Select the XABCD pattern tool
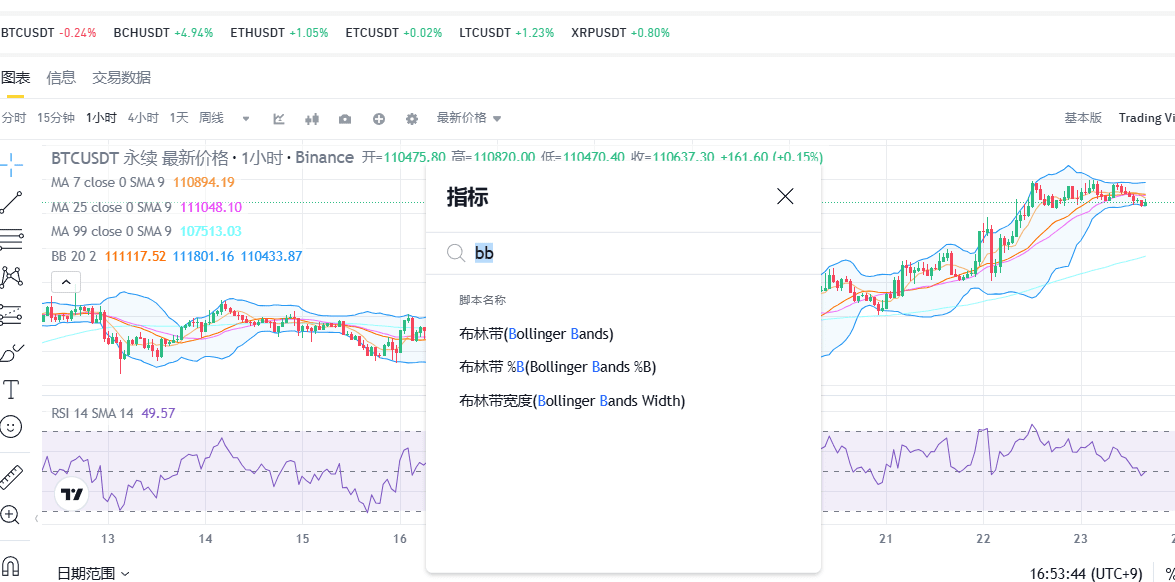The height and width of the screenshot is (582, 1175). [x=11, y=276]
